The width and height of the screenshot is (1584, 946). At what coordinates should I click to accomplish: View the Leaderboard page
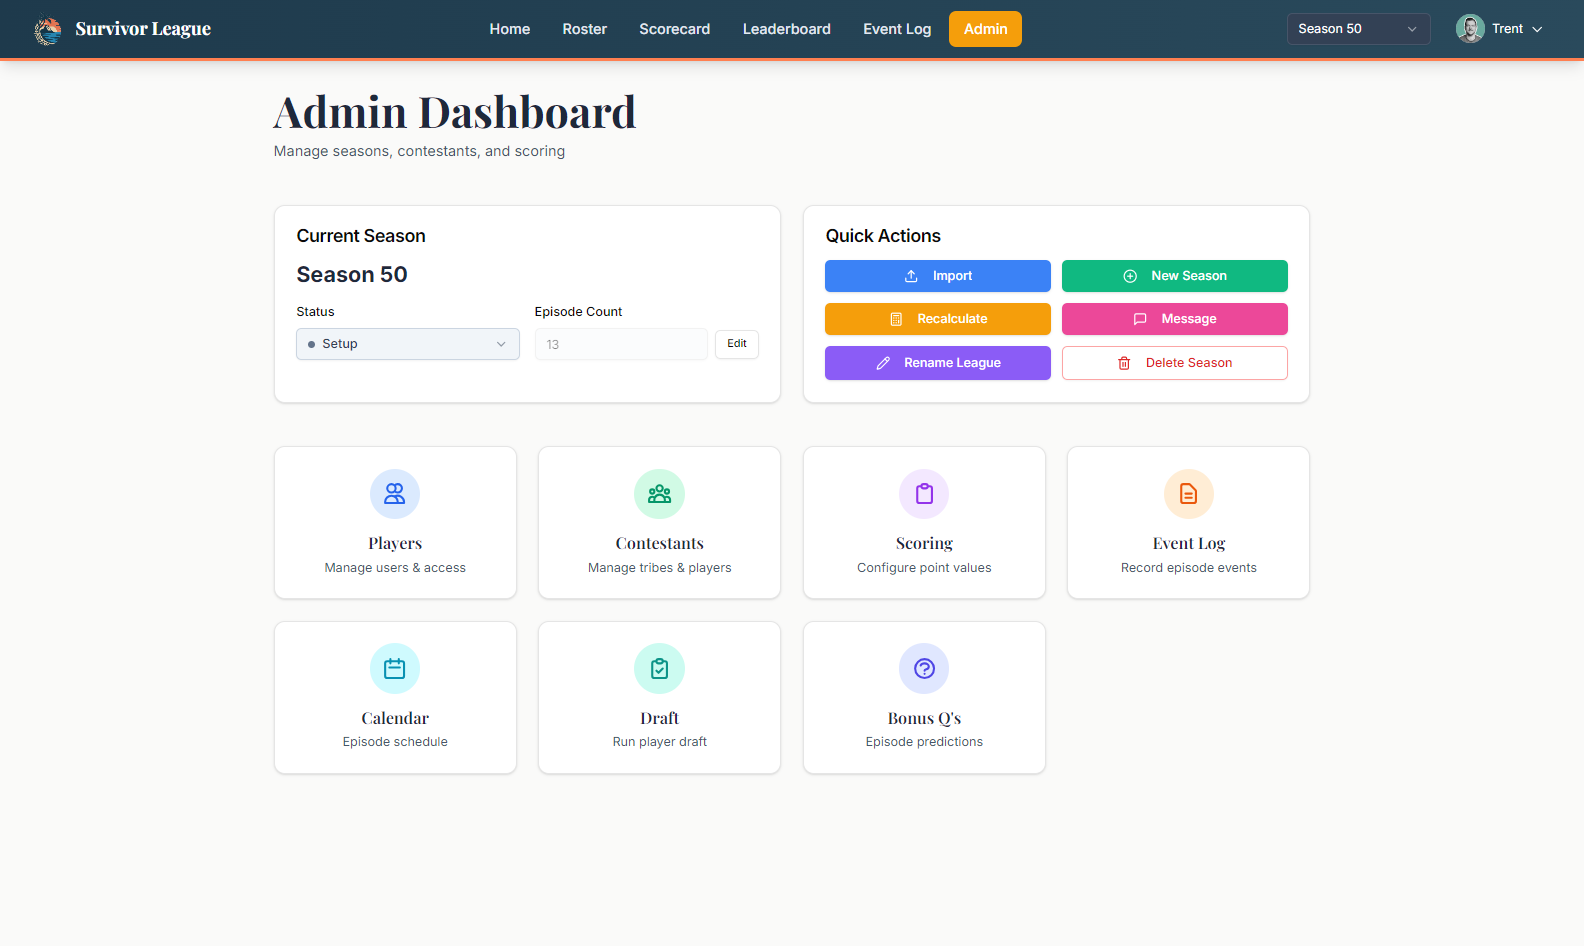[787, 29]
